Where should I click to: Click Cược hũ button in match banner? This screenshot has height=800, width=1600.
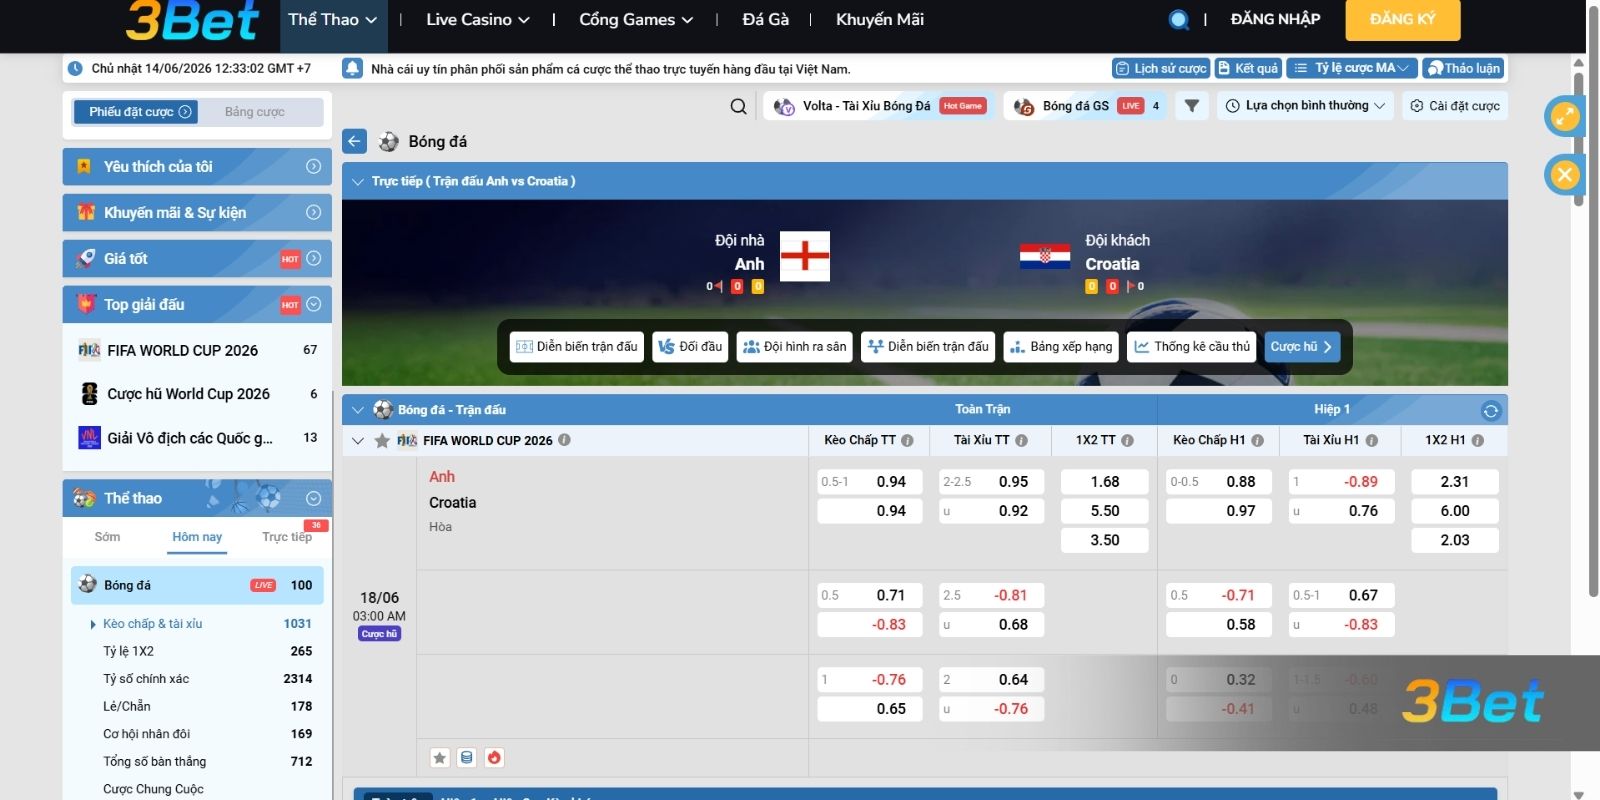pos(1302,346)
